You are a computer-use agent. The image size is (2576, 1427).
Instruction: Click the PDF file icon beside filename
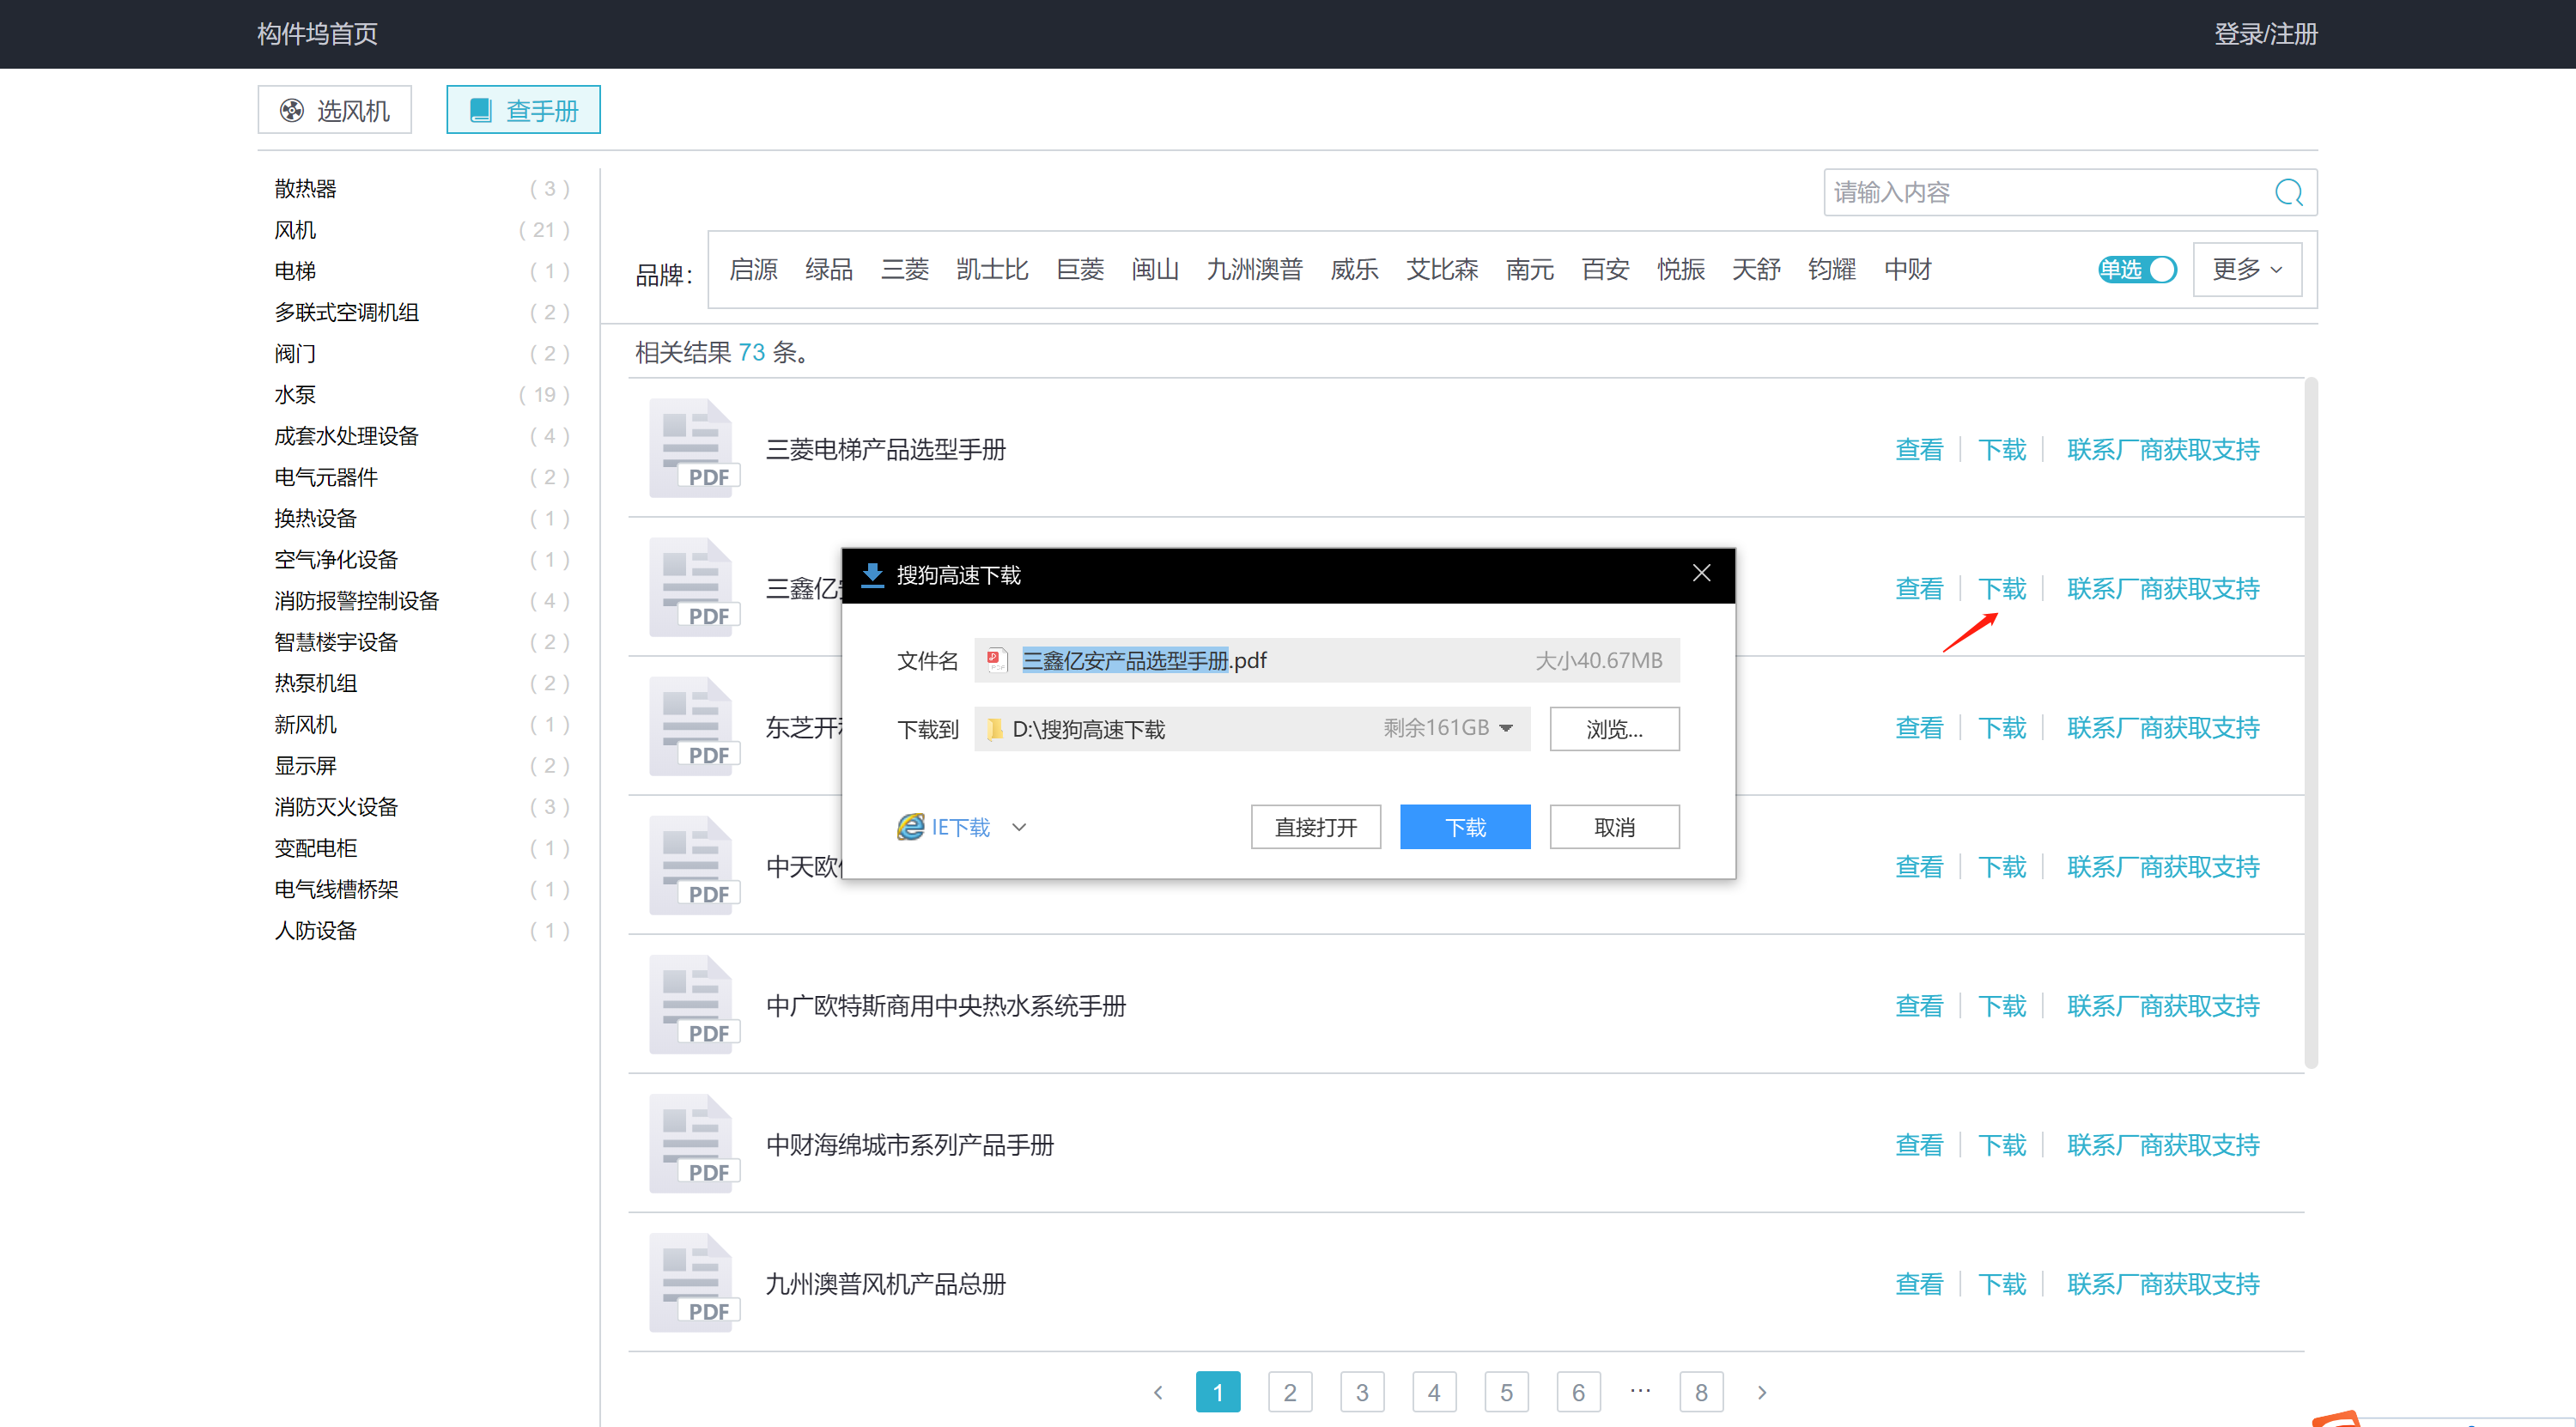(x=995, y=660)
